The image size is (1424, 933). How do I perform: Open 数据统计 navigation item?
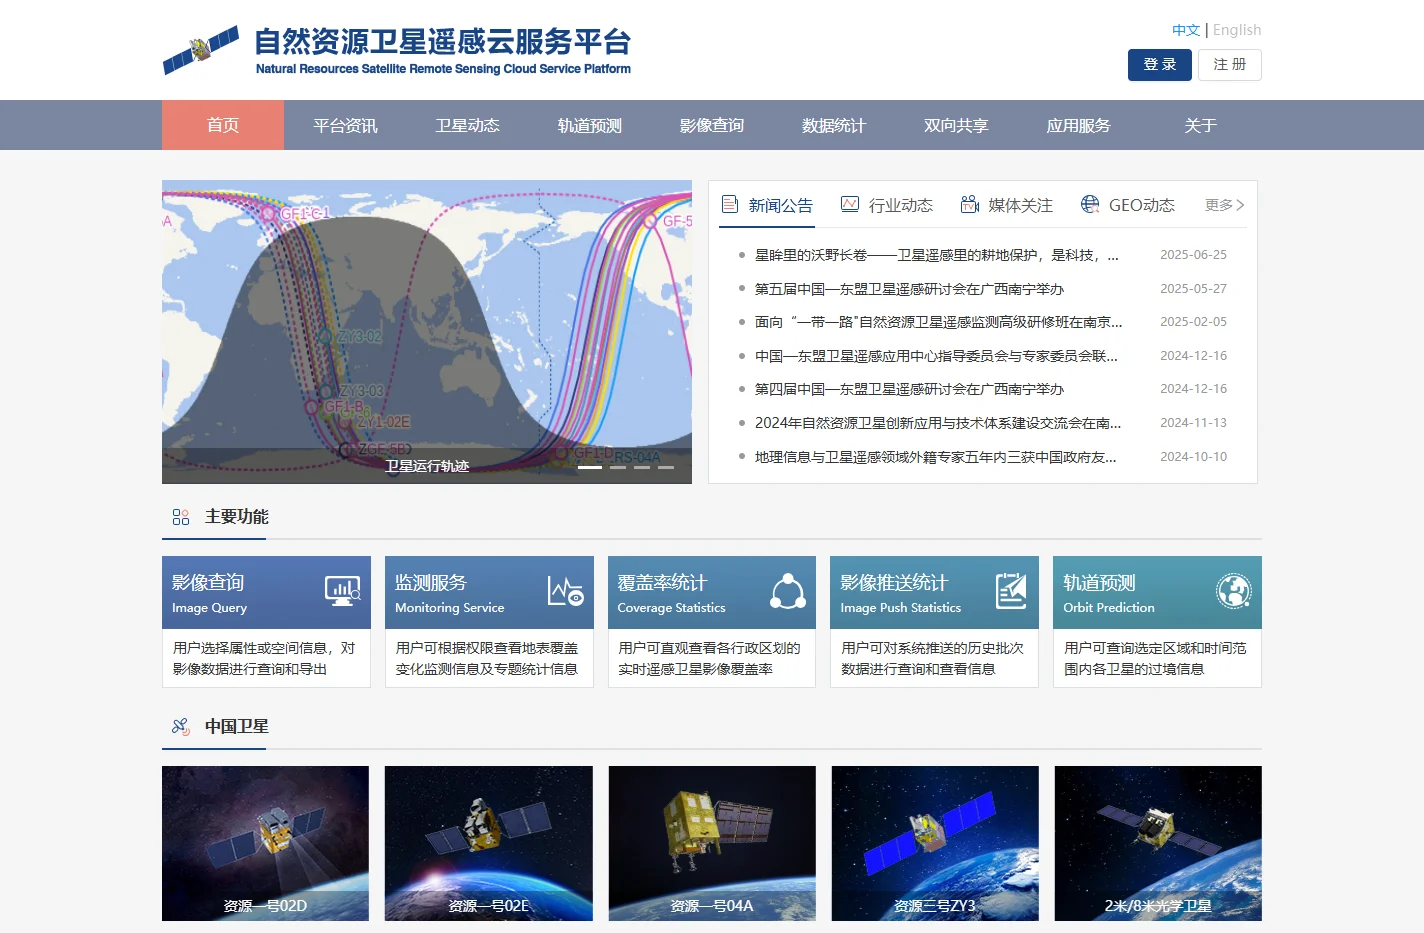833,125
